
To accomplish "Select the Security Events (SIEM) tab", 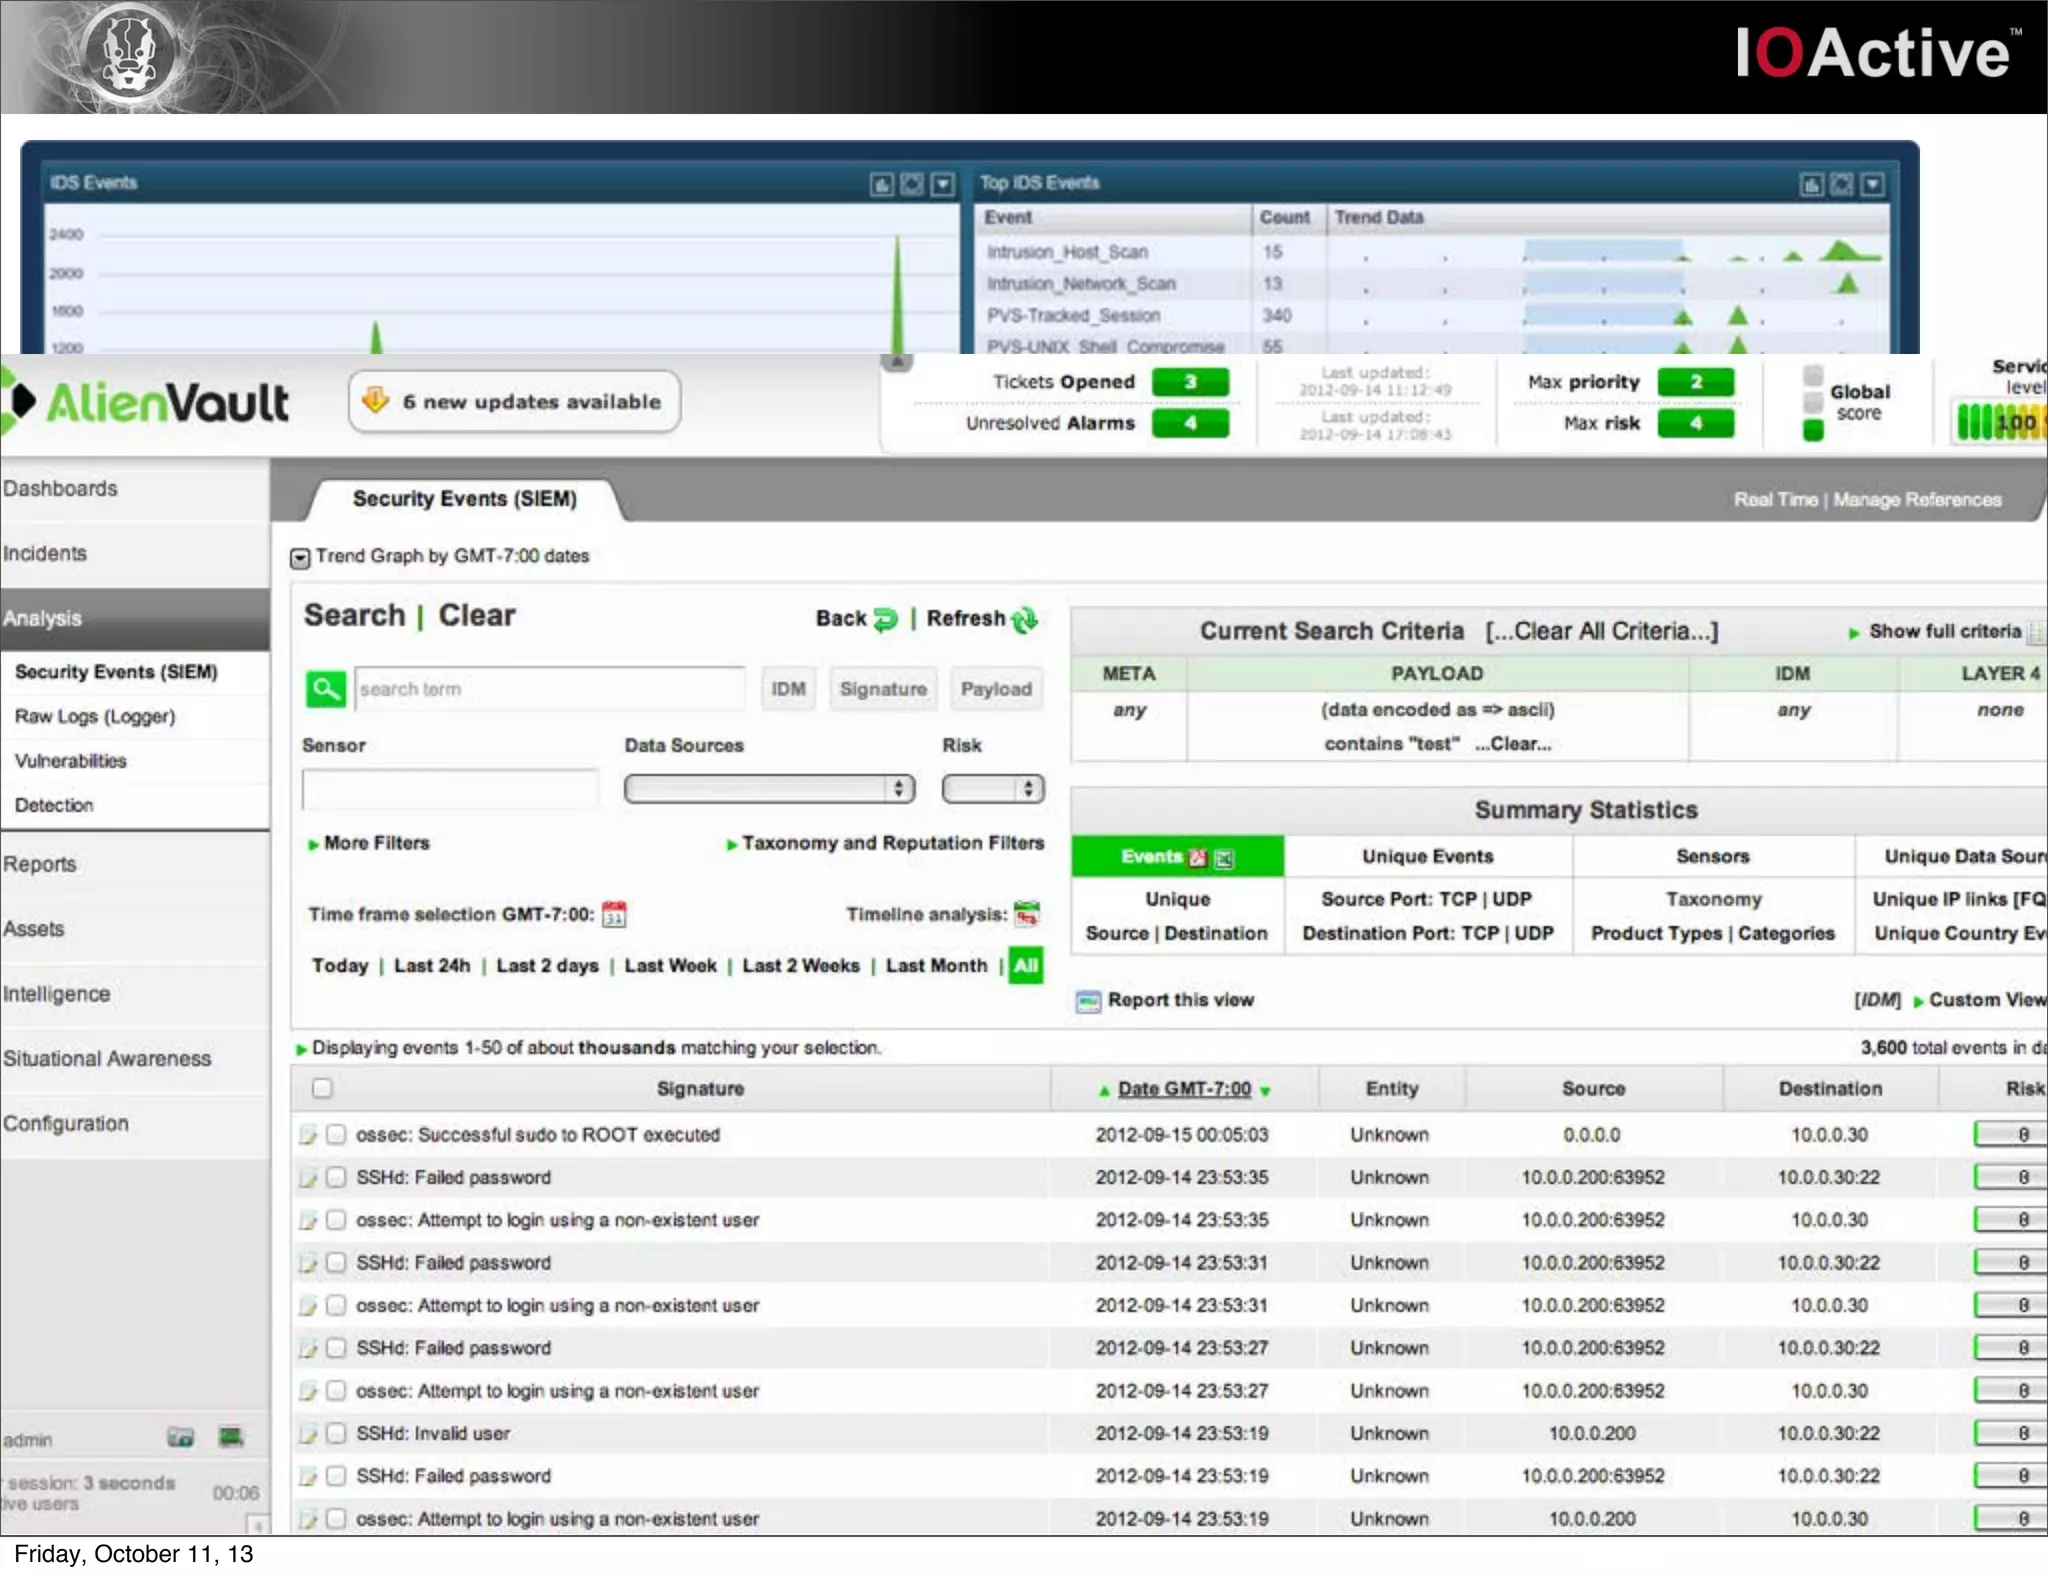I will click(x=464, y=499).
